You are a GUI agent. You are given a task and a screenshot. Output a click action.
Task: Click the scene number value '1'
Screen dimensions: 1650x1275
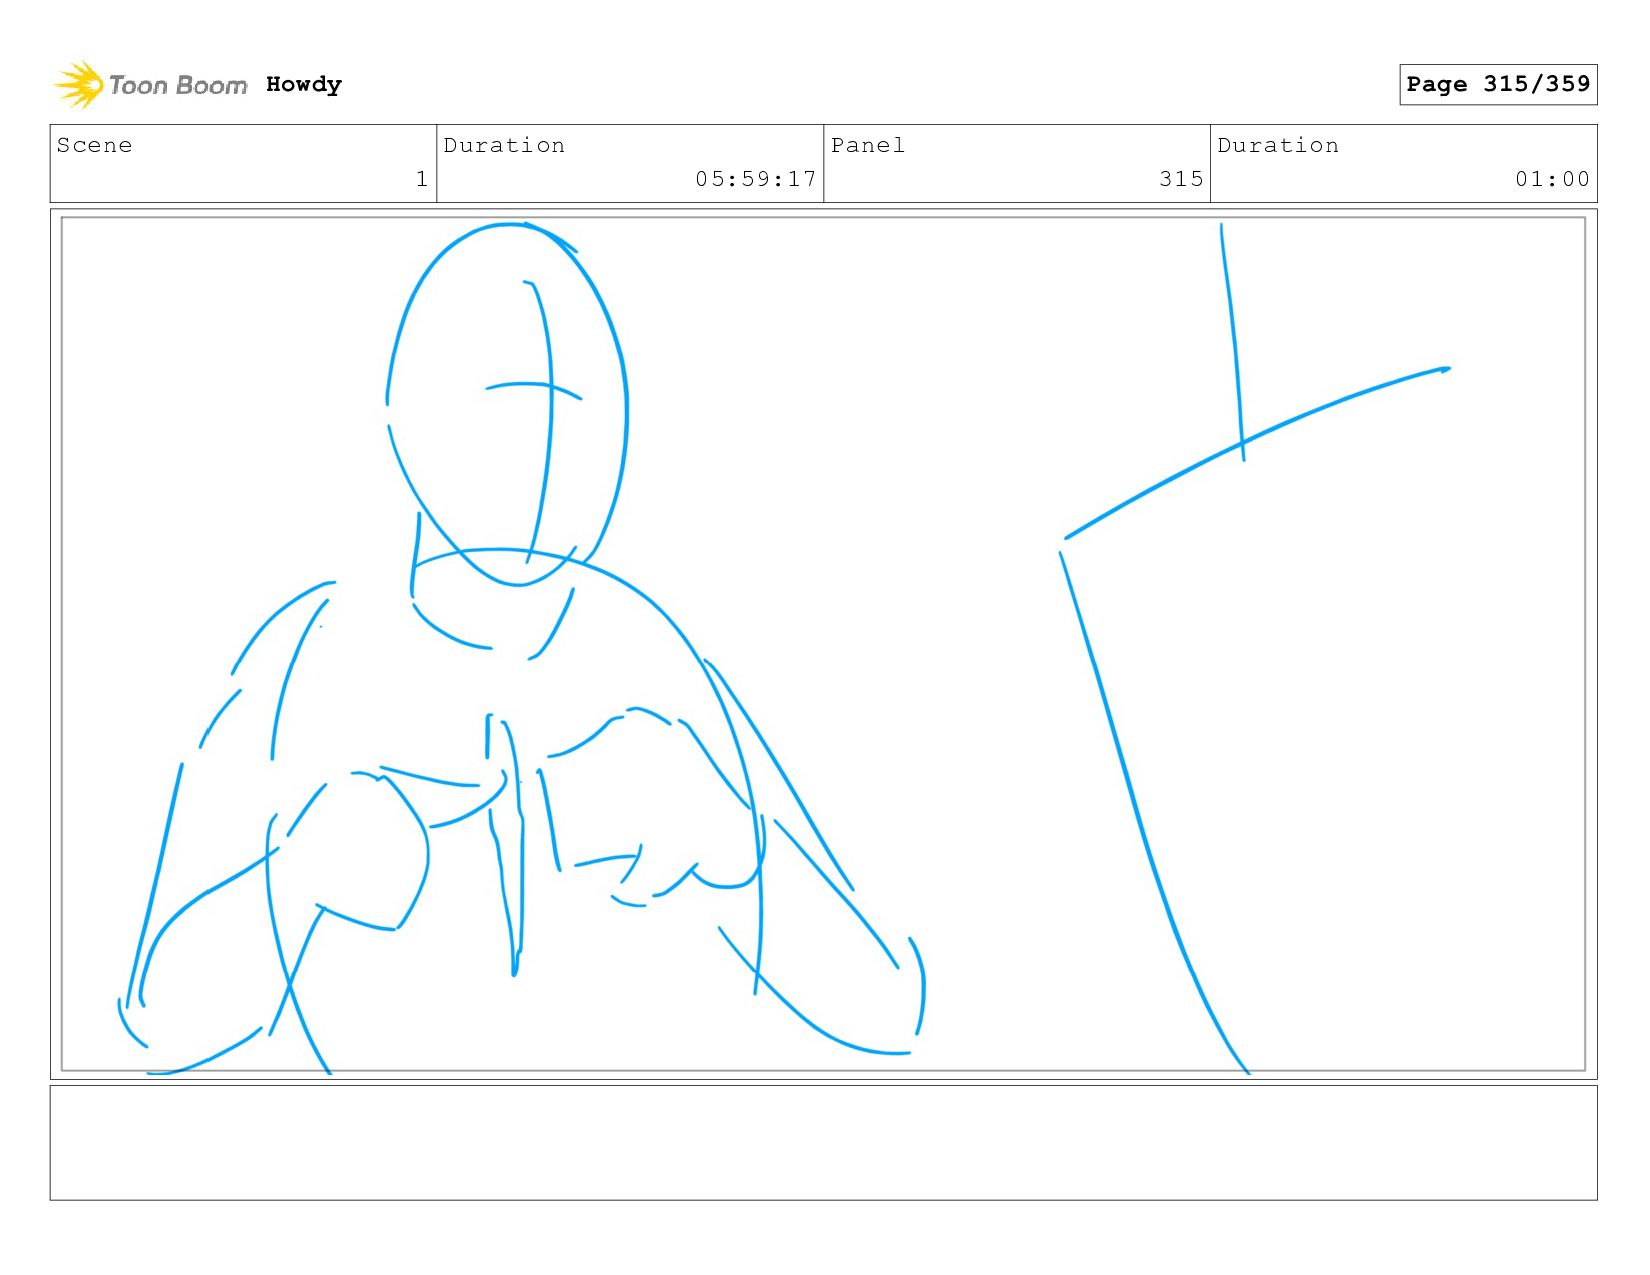(422, 179)
